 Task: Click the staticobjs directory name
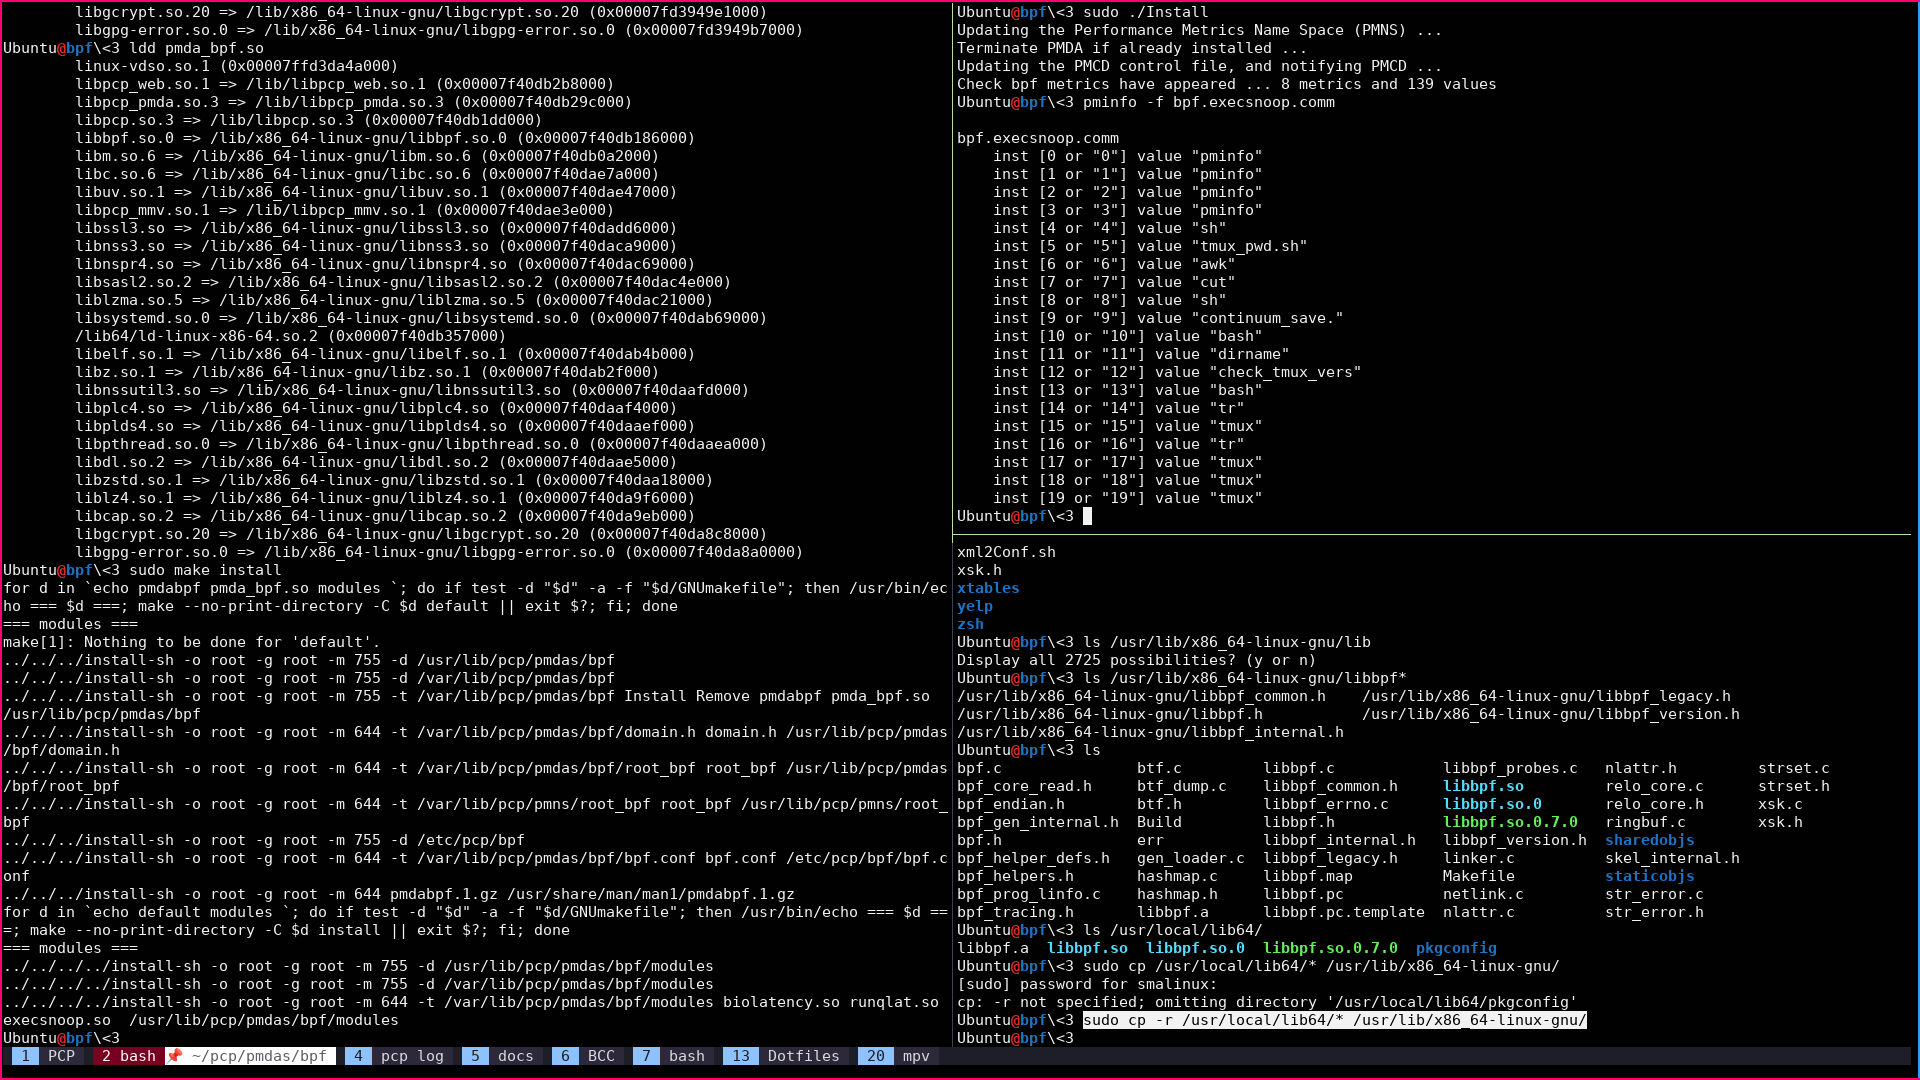tap(1649, 876)
